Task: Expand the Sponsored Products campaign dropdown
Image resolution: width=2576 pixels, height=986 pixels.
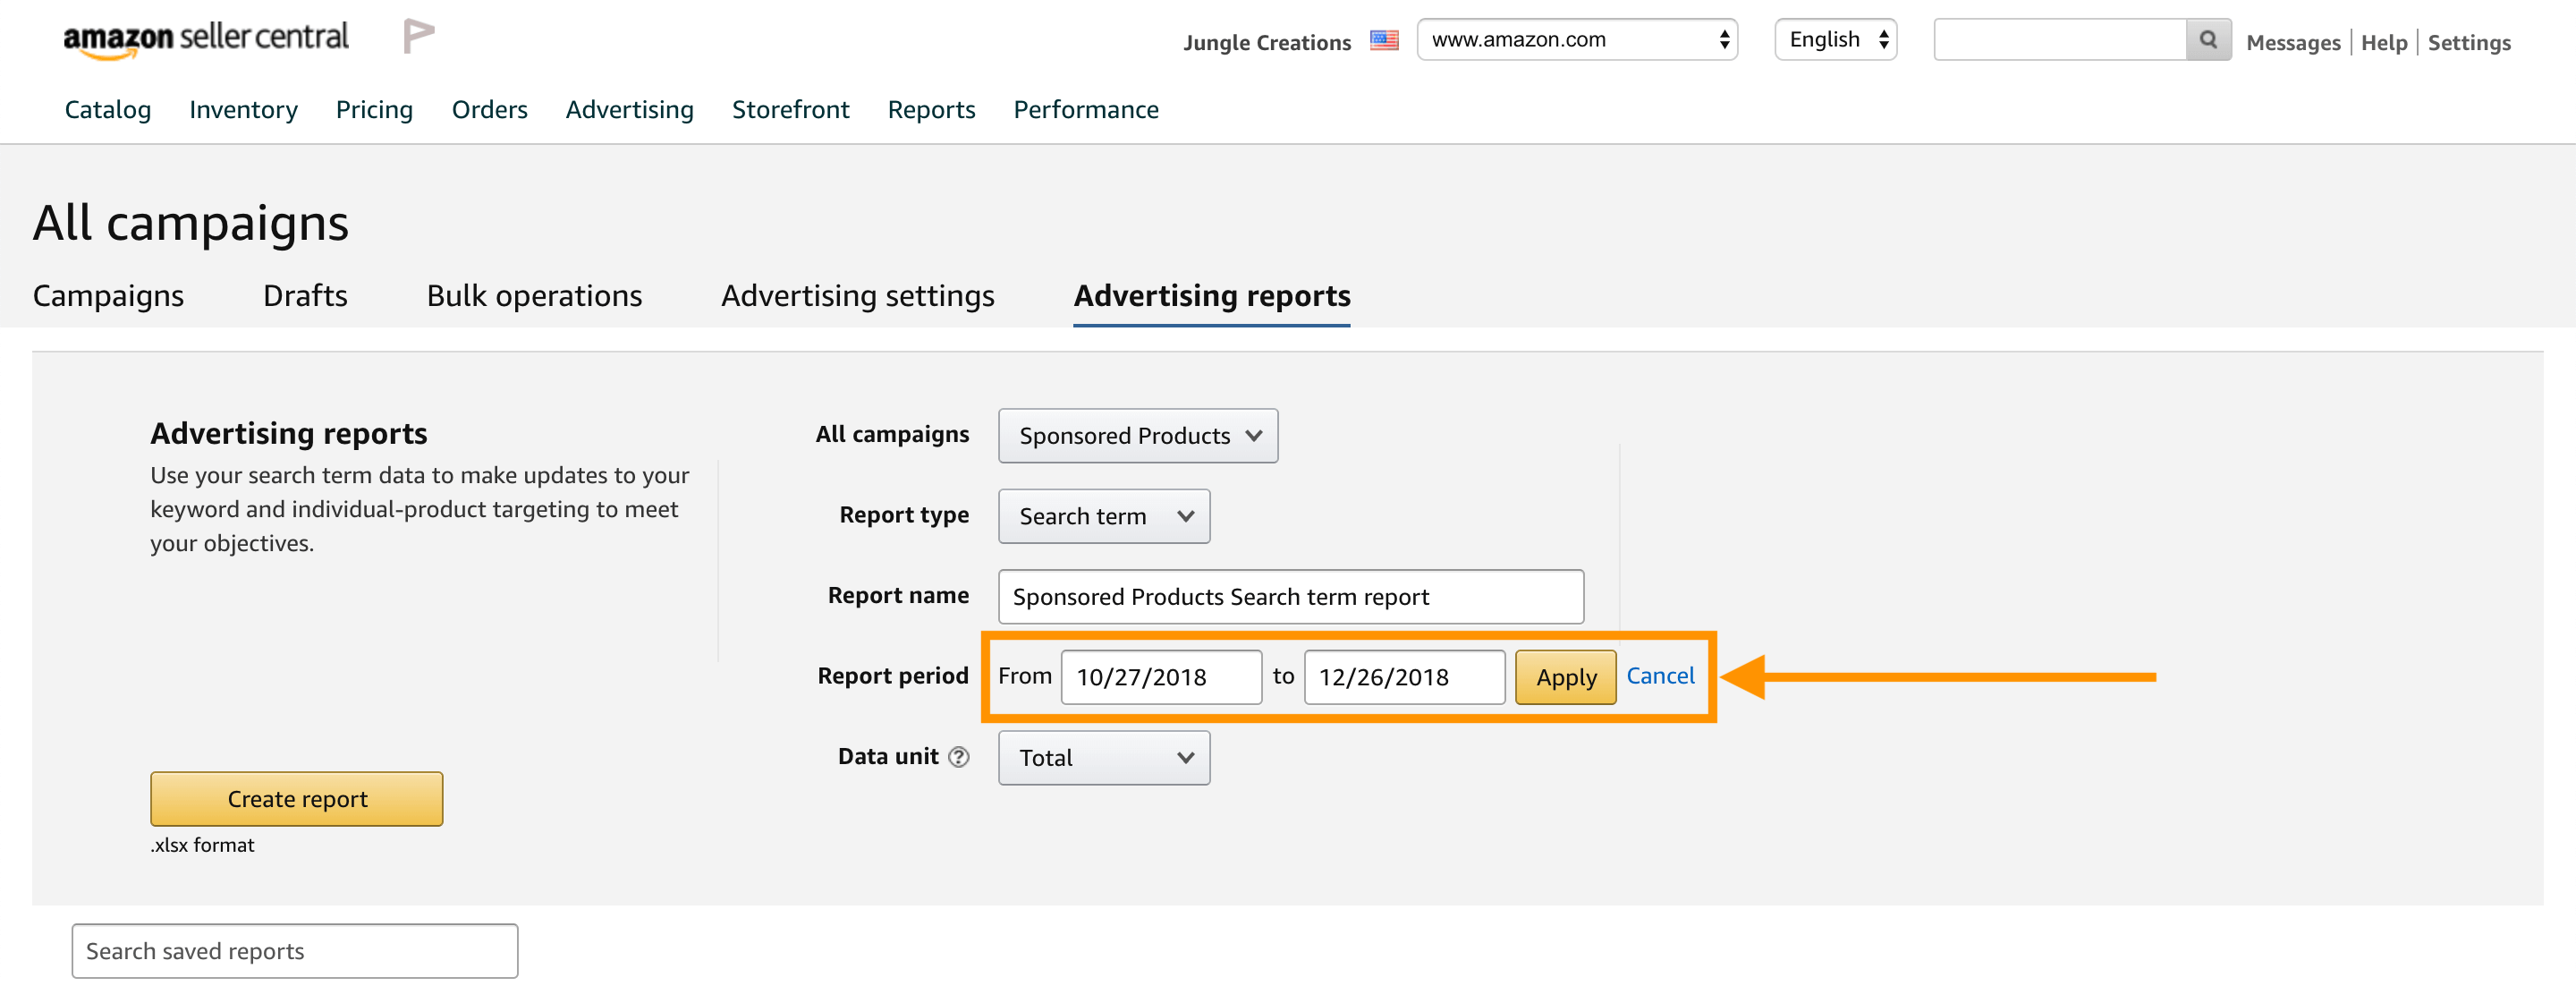Action: pyautogui.click(x=1138, y=436)
